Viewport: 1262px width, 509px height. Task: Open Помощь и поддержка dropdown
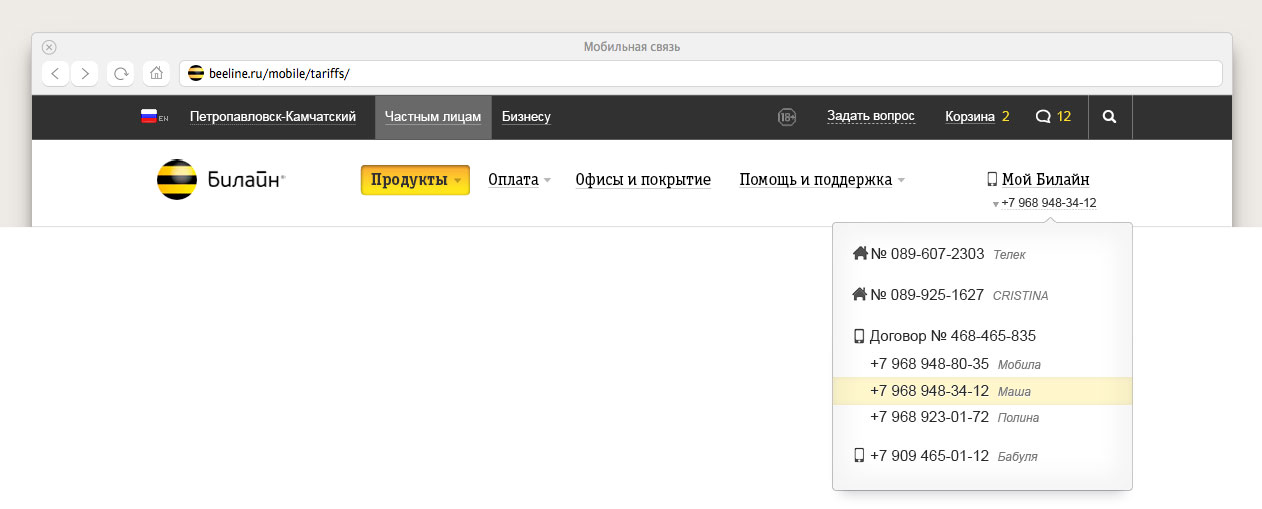tap(822, 180)
